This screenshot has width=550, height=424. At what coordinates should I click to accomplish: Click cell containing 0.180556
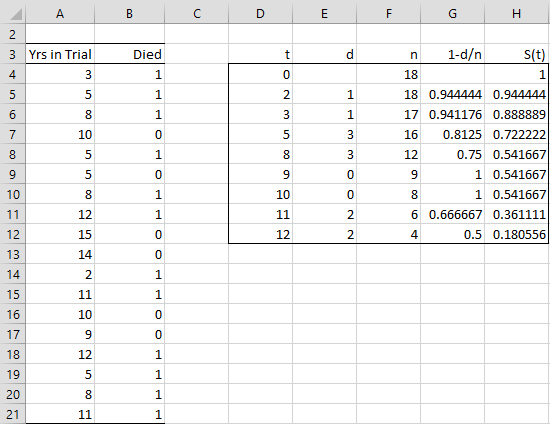(516, 234)
